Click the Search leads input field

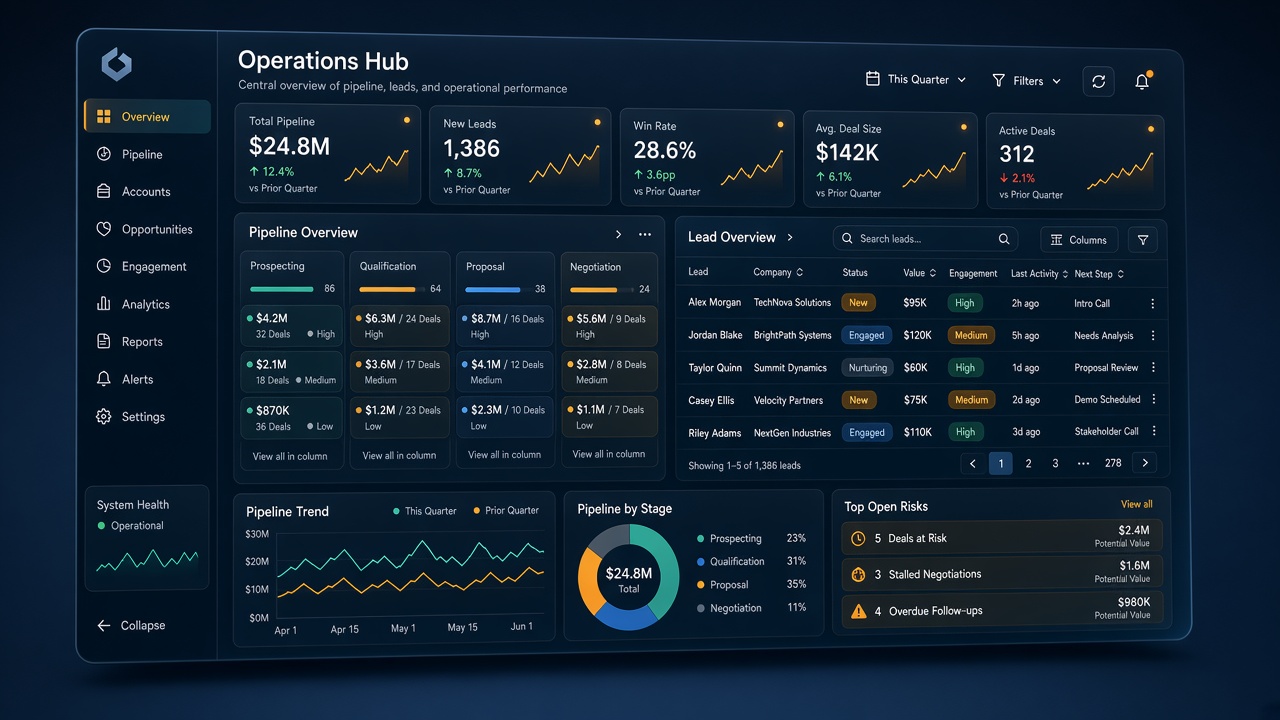click(x=925, y=239)
